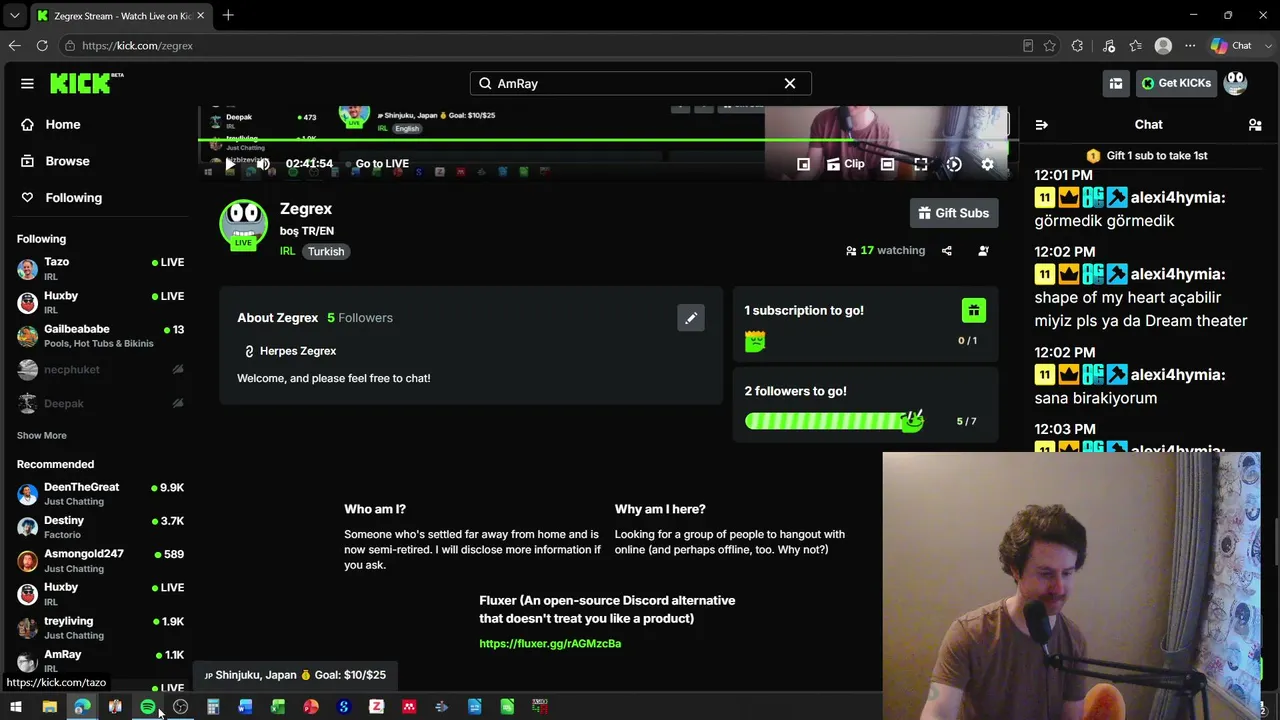Edit the About Zegrex section
Image resolution: width=1280 pixels, height=720 pixels.
[691, 318]
